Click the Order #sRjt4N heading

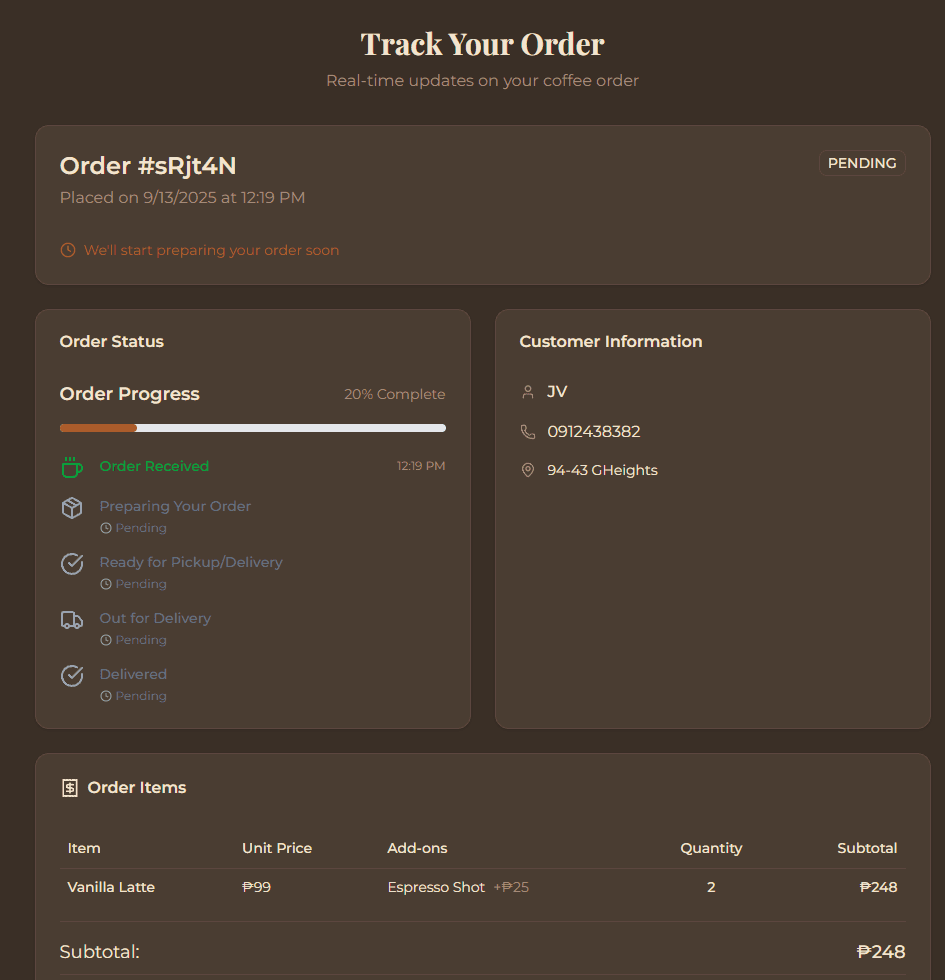pos(147,166)
